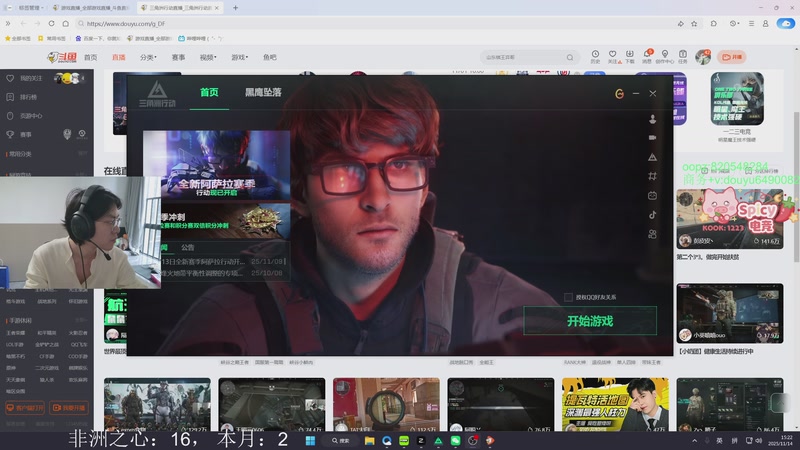The image size is (800, 450).
Task: Open a new browser tab with plus
Action: (x=235, y=8)
